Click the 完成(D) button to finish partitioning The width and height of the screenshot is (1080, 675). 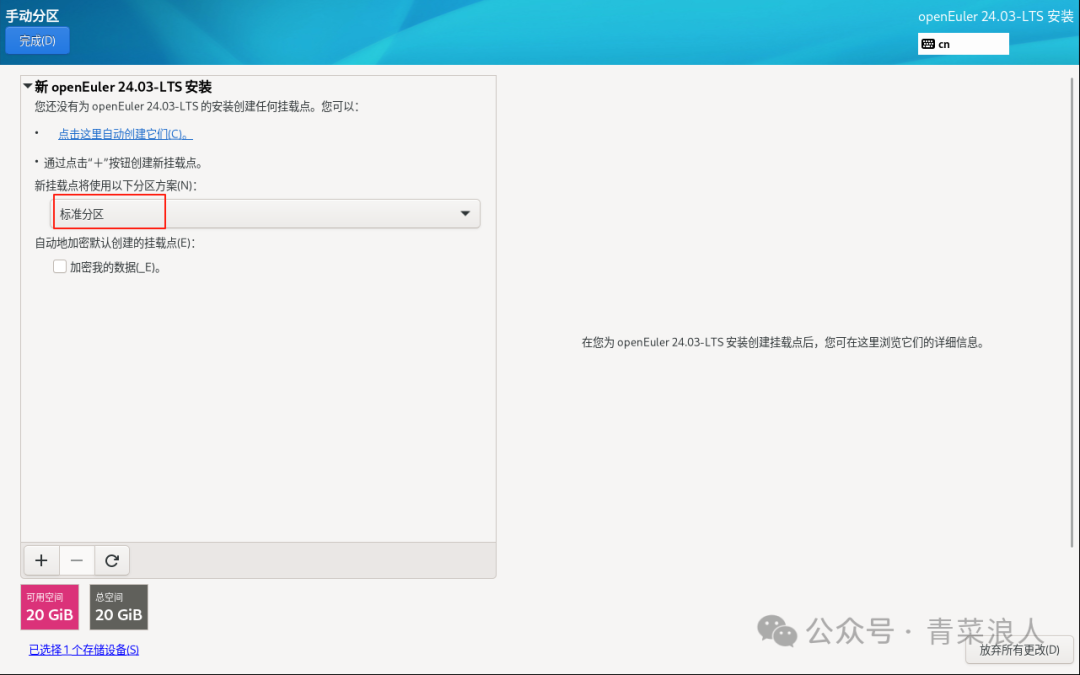tap(37, 40)
